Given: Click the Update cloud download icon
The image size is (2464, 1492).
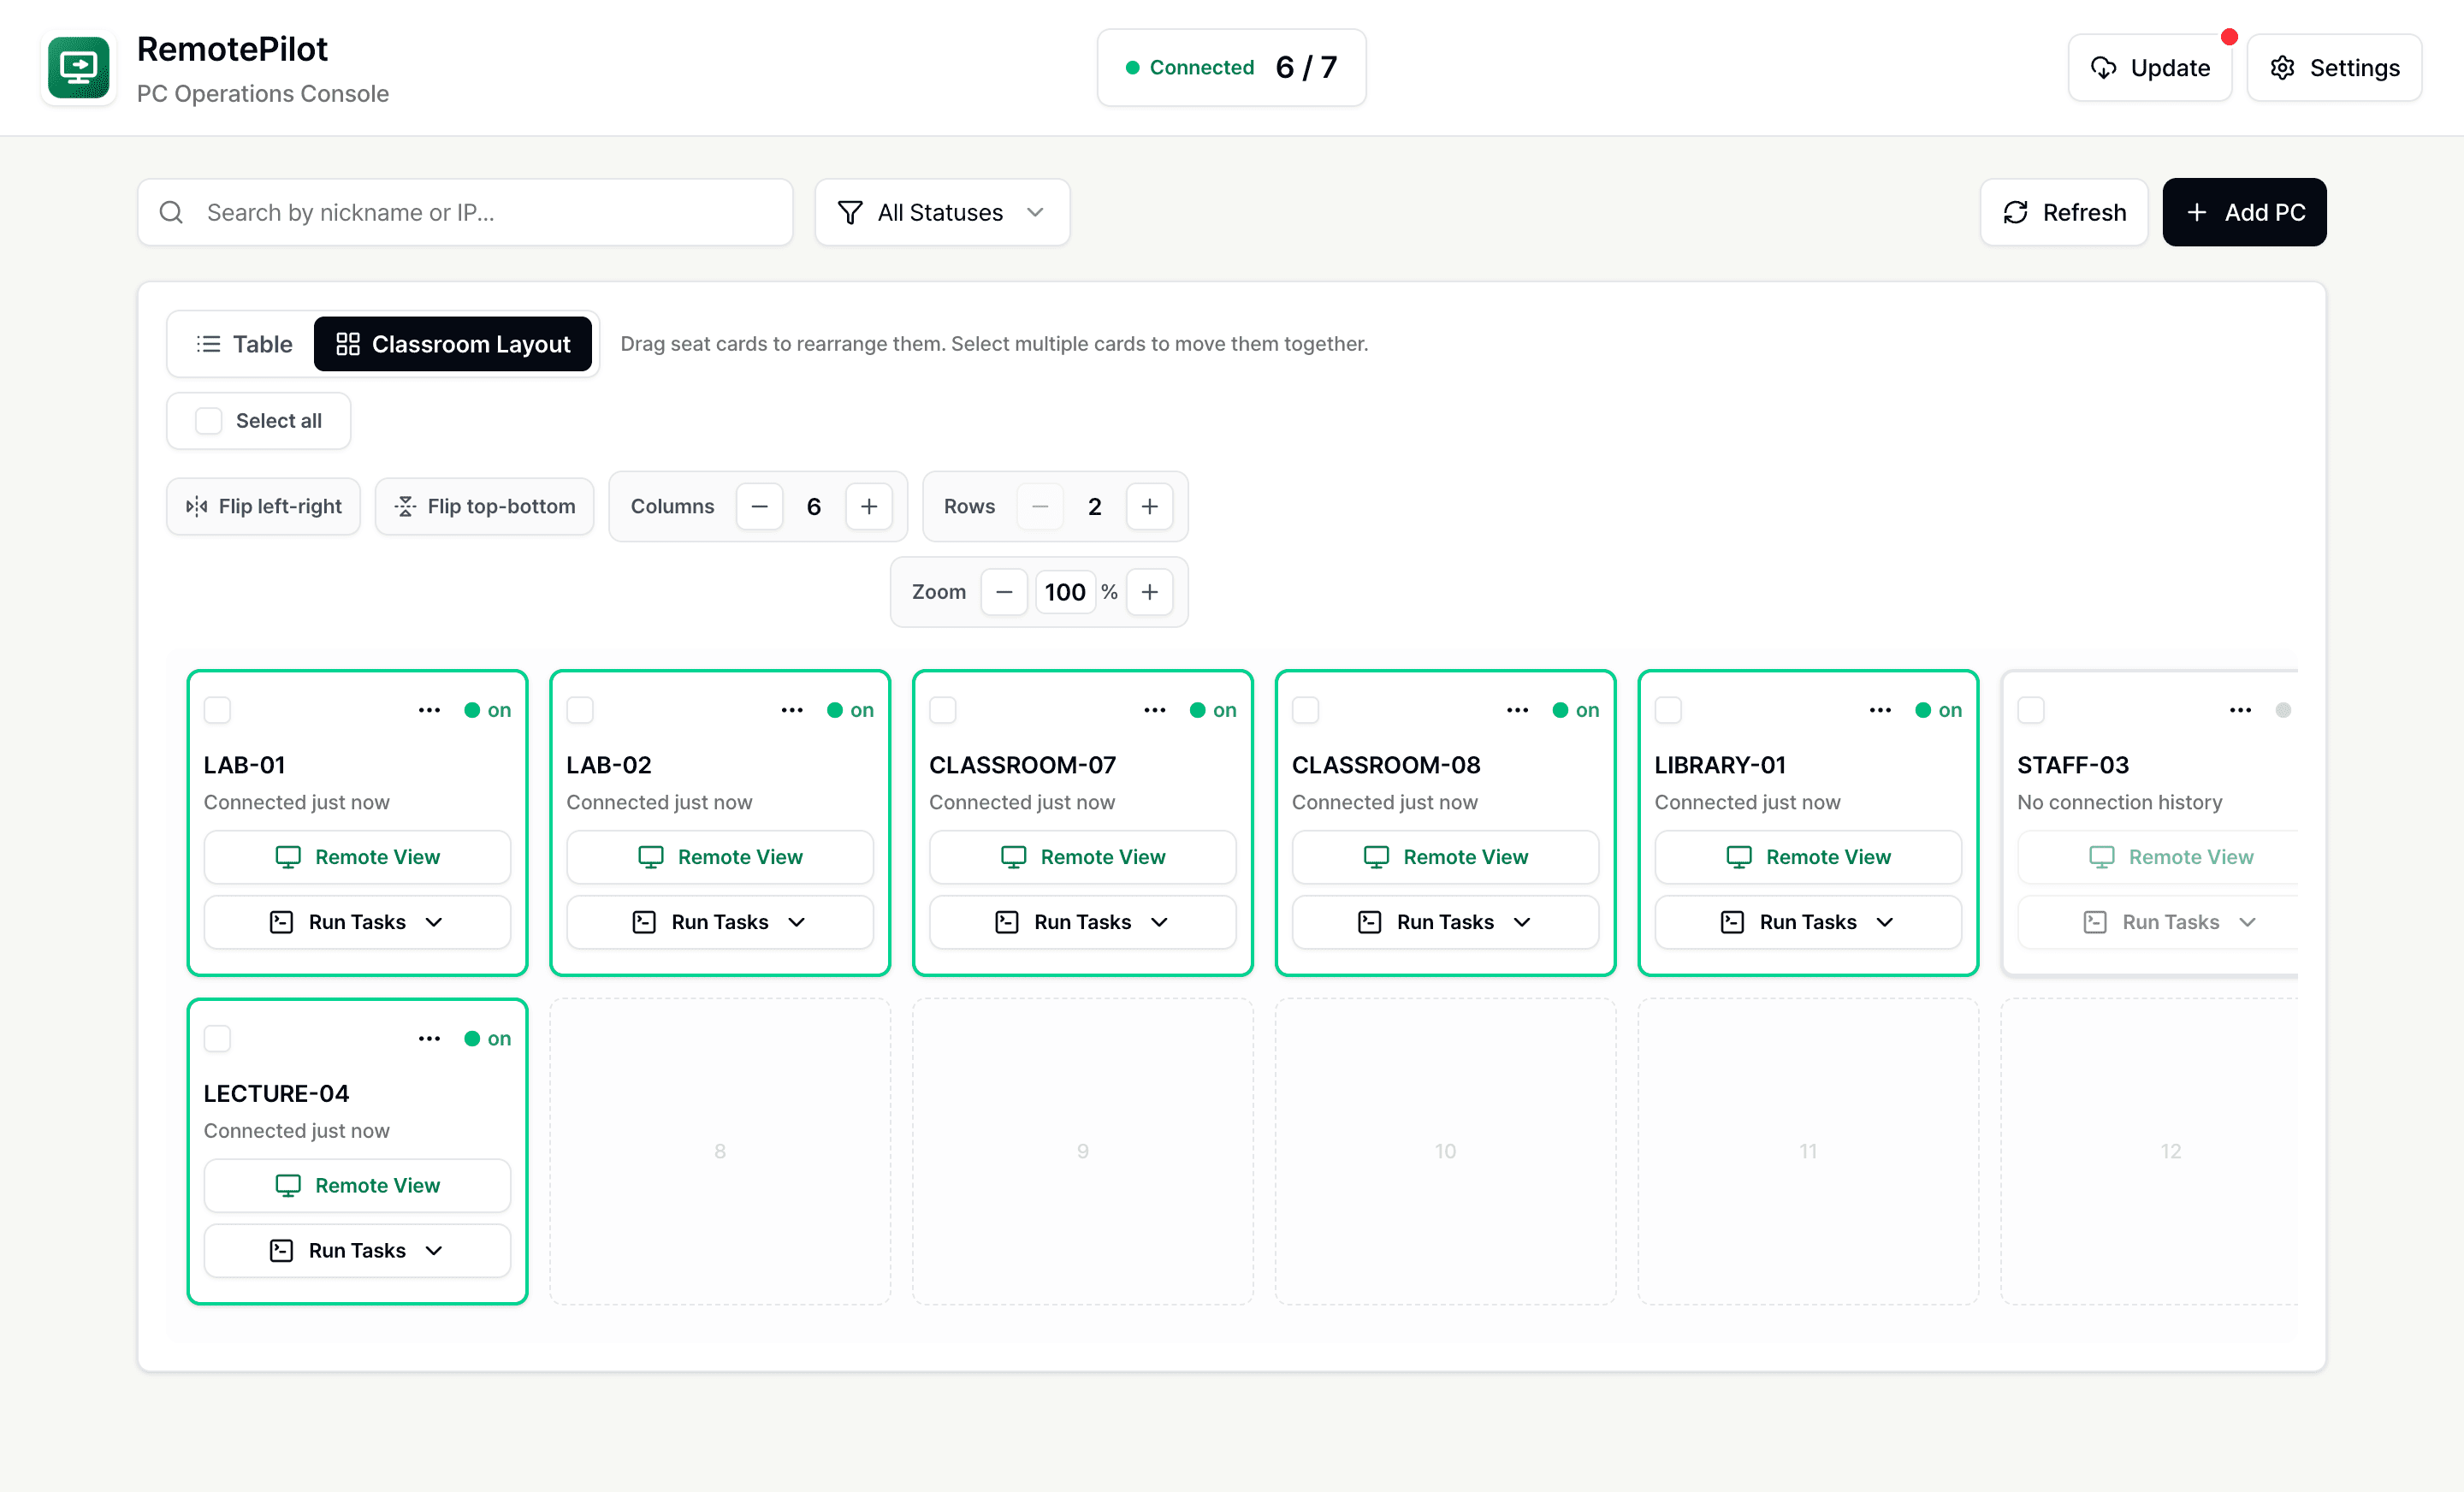Looking at the screenshot, I should point(2103,68).
